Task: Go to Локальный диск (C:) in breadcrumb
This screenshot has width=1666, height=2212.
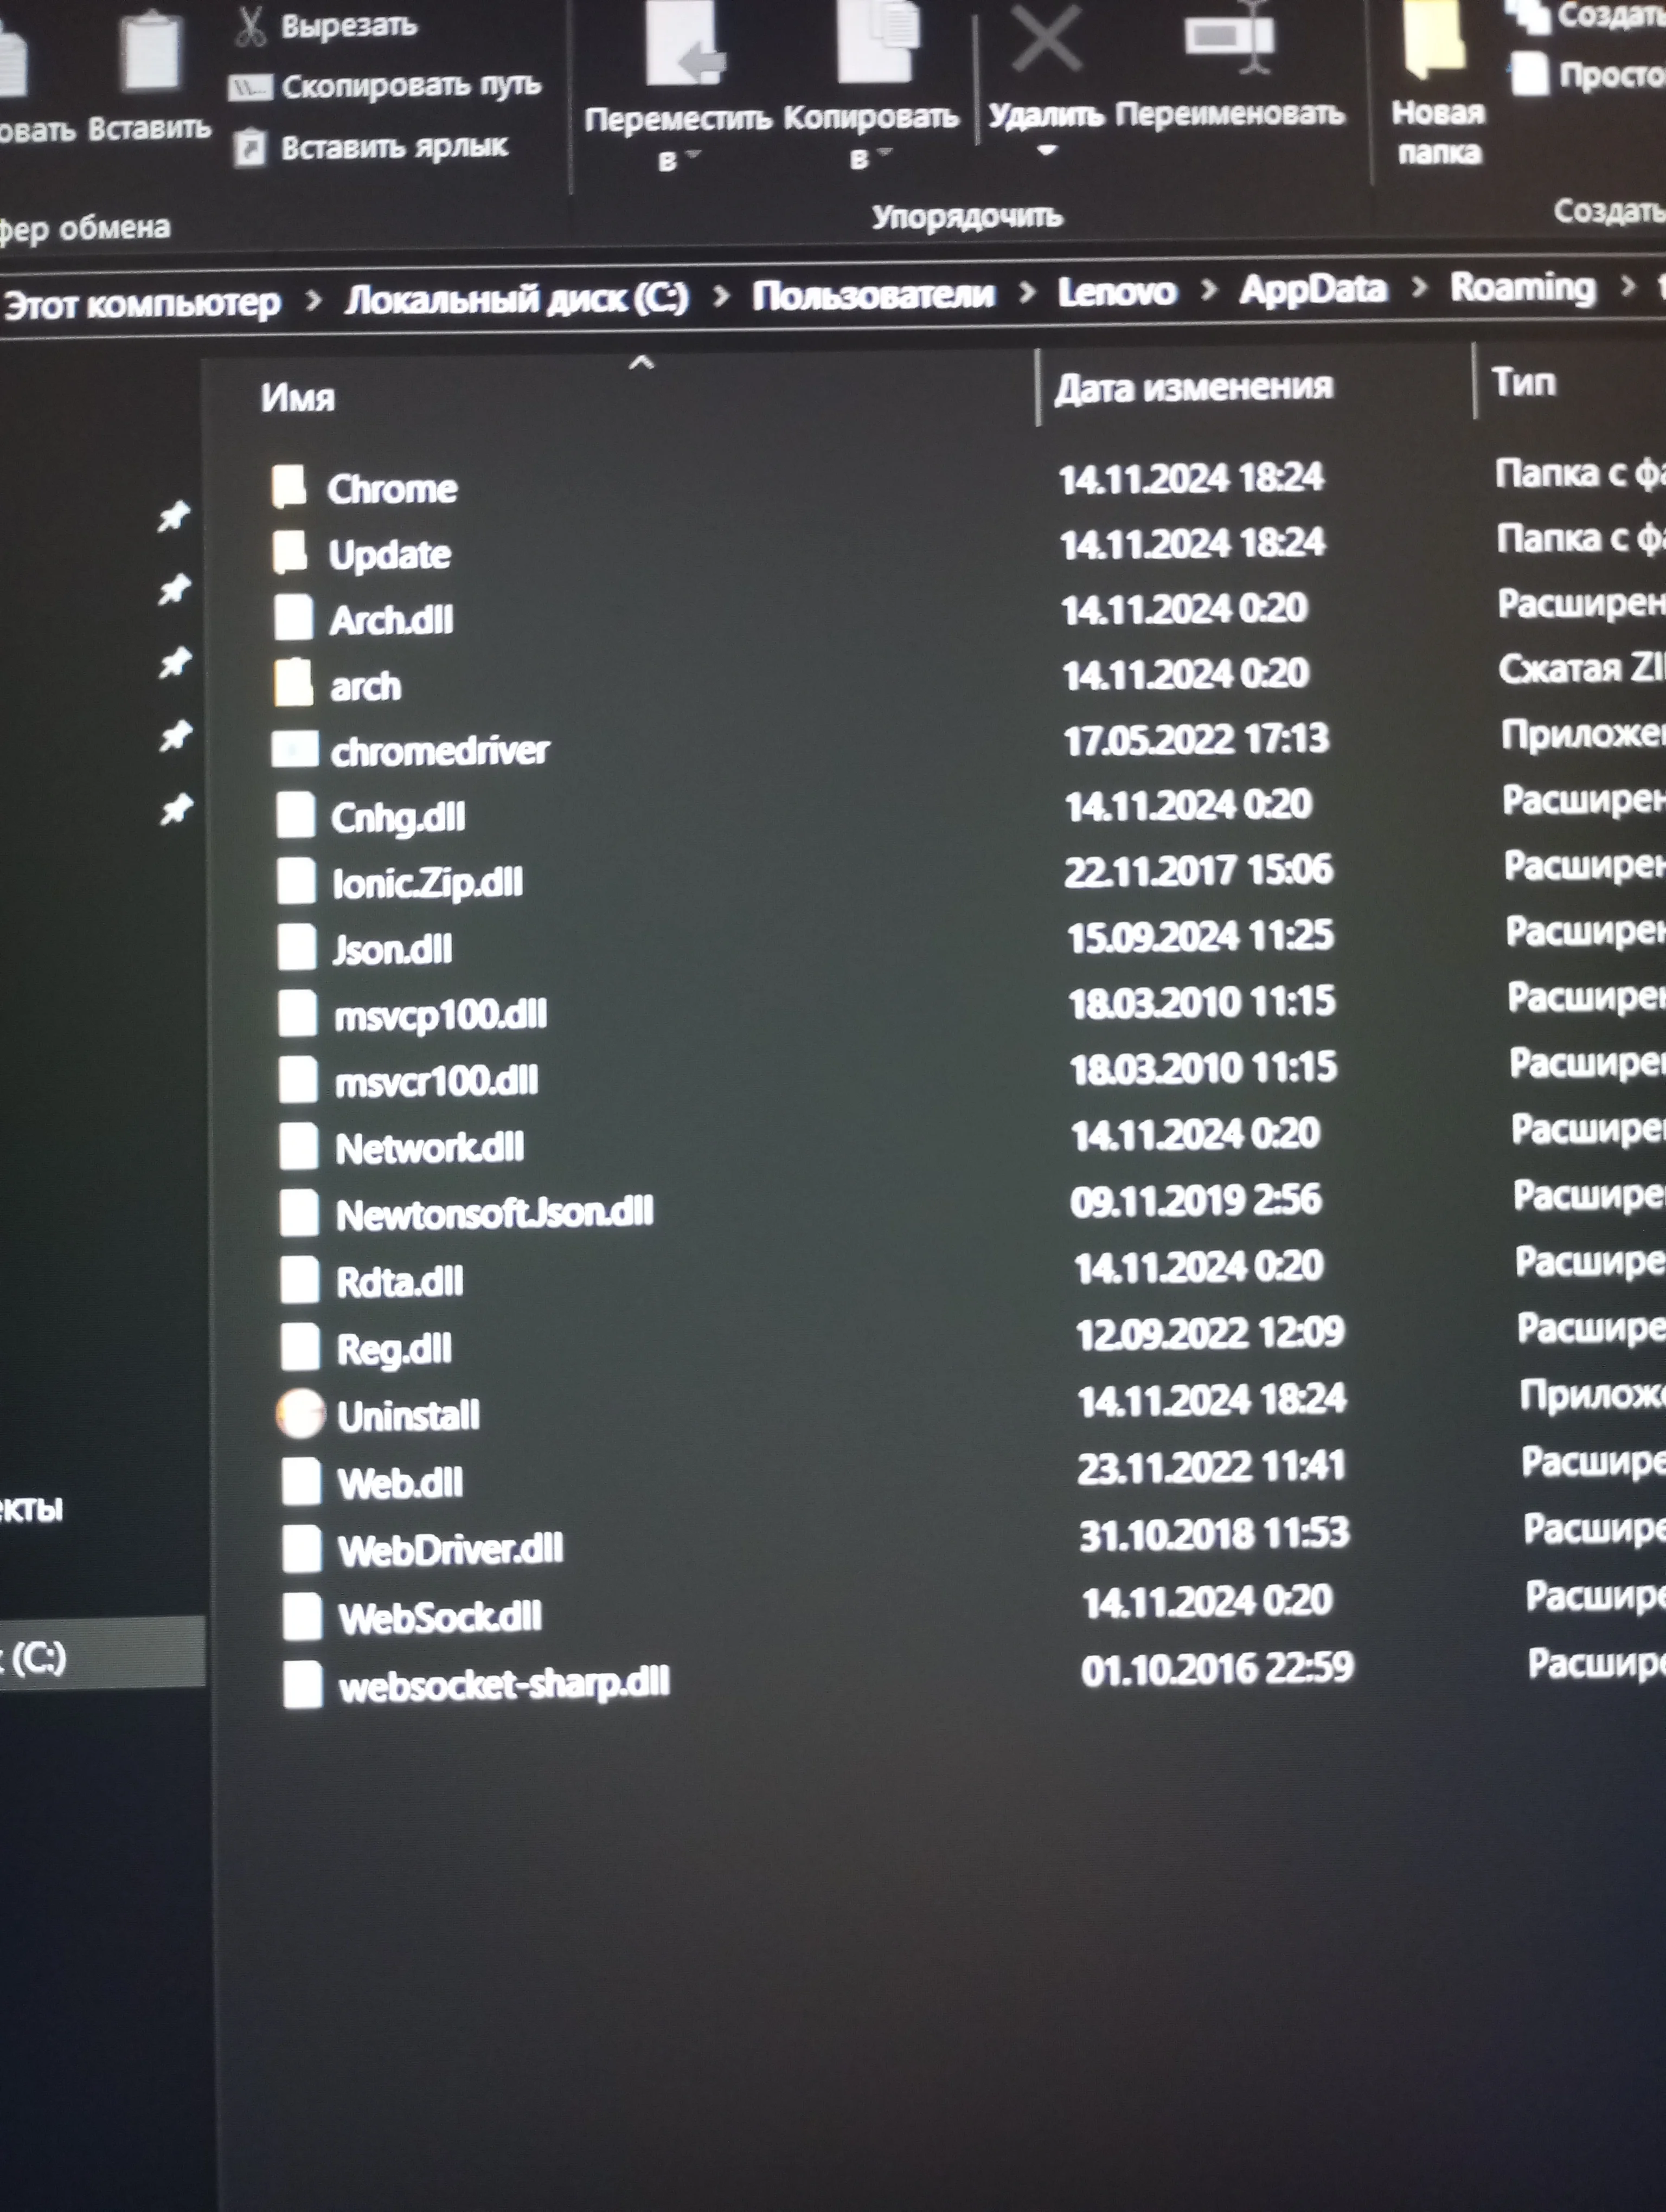Action: click(516, 298)
